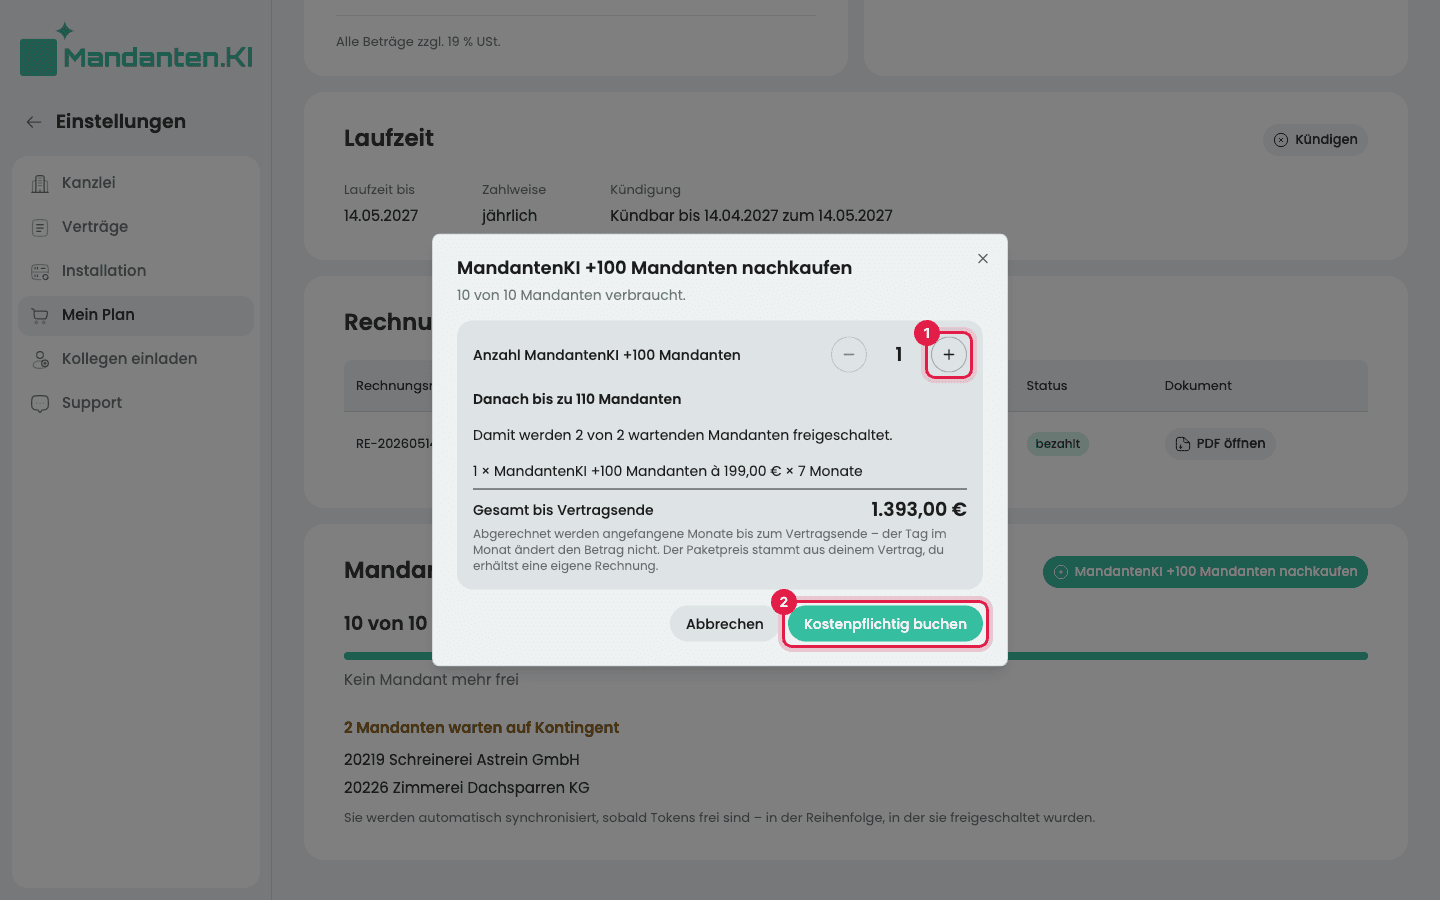
Task: Select Installation in the sidebar
Action: 136,271
